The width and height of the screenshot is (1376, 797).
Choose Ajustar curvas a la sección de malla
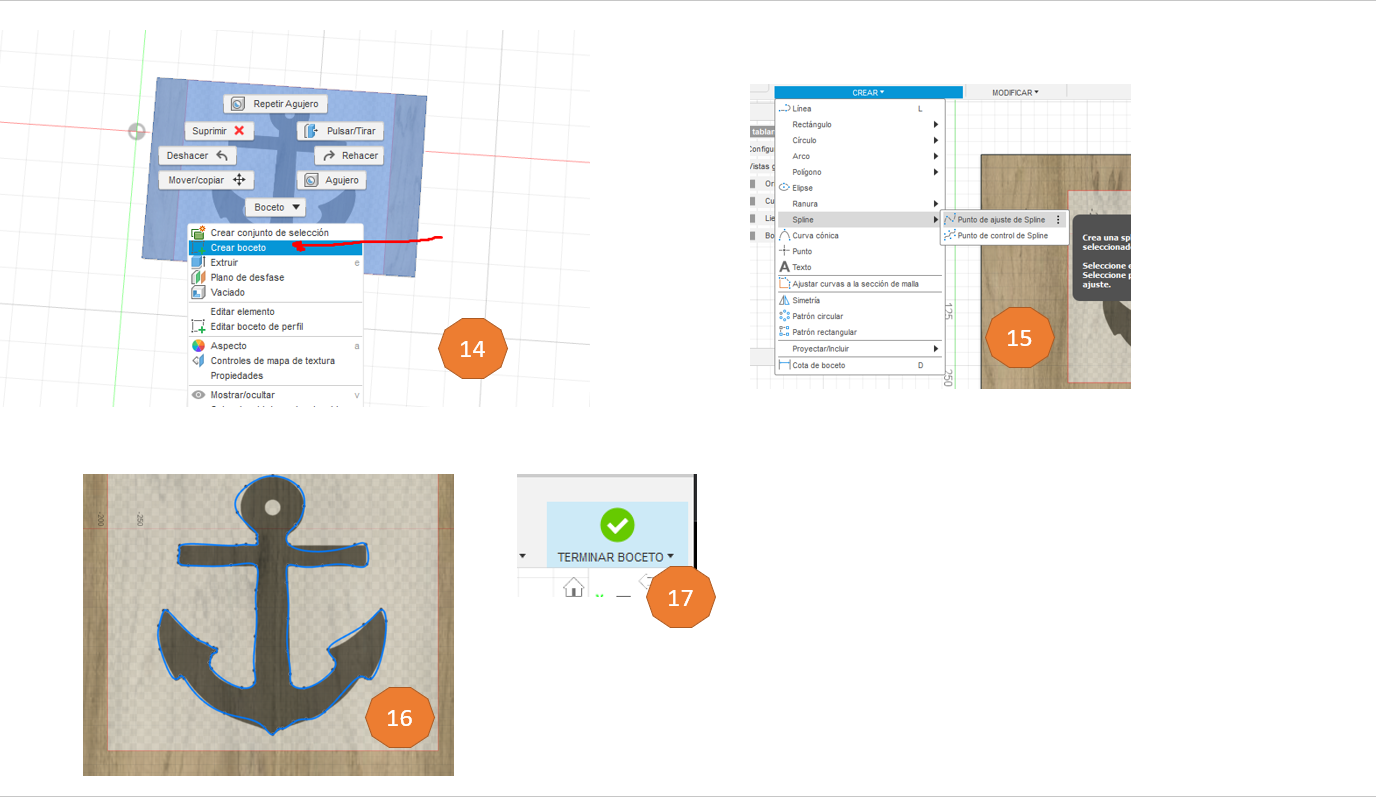pos(859,284)
